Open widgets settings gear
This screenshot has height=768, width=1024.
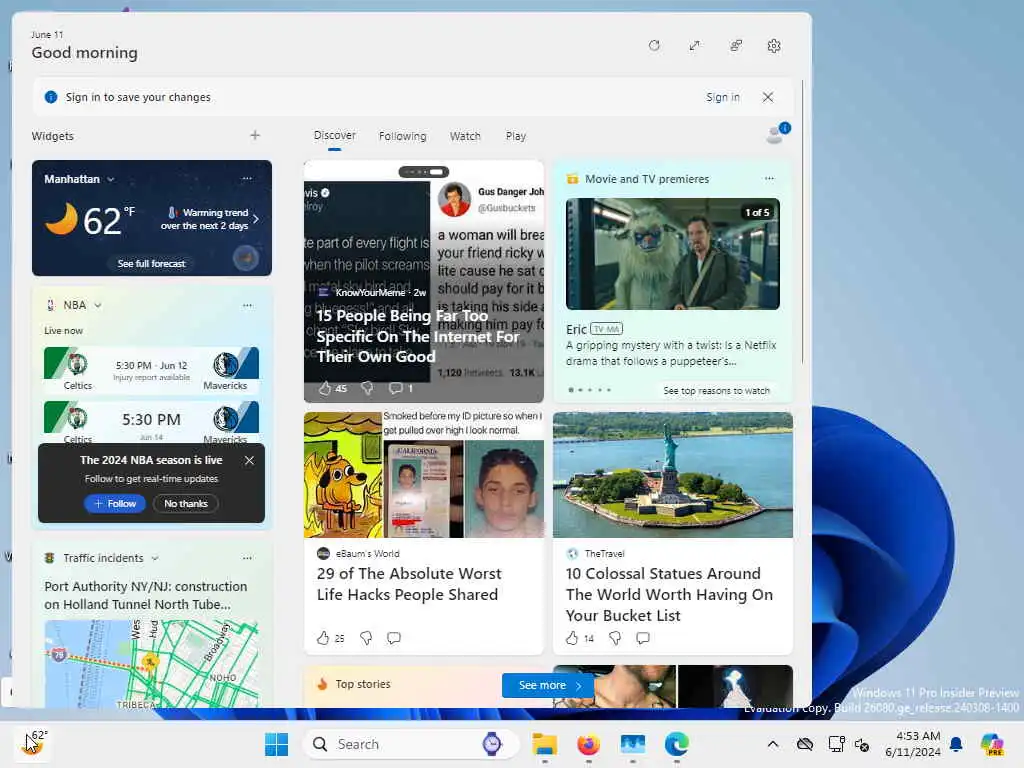[774, 46]
